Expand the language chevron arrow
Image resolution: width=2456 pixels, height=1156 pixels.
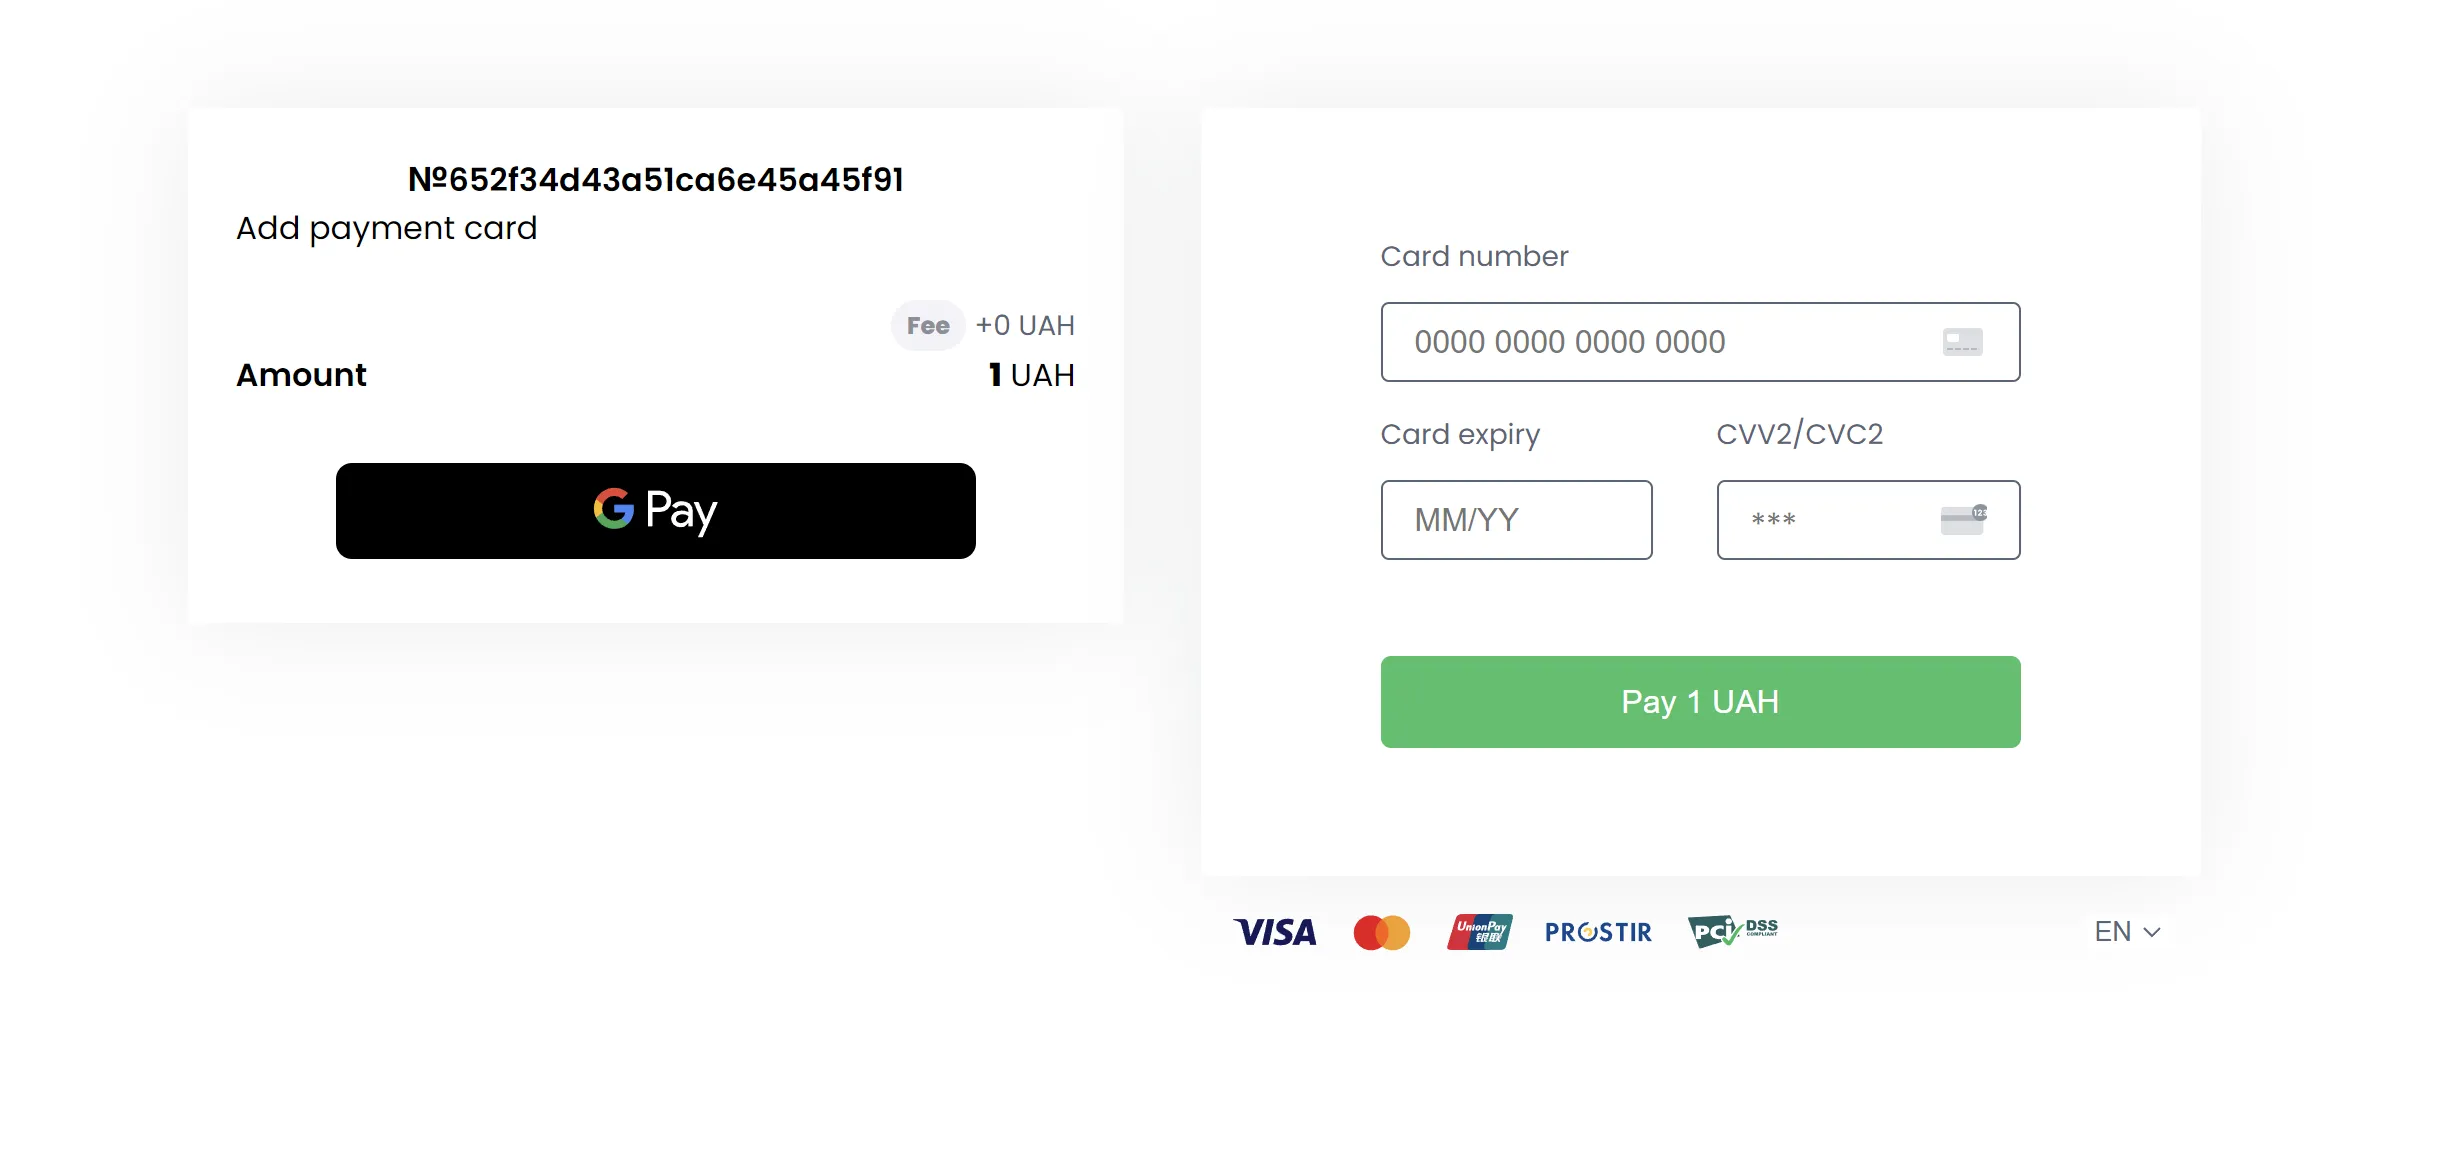2153,933
